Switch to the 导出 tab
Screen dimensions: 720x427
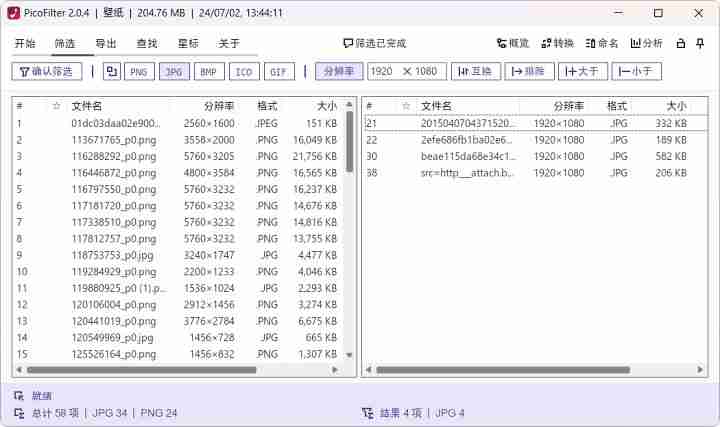pyautogui.click(x=105, y=44)
